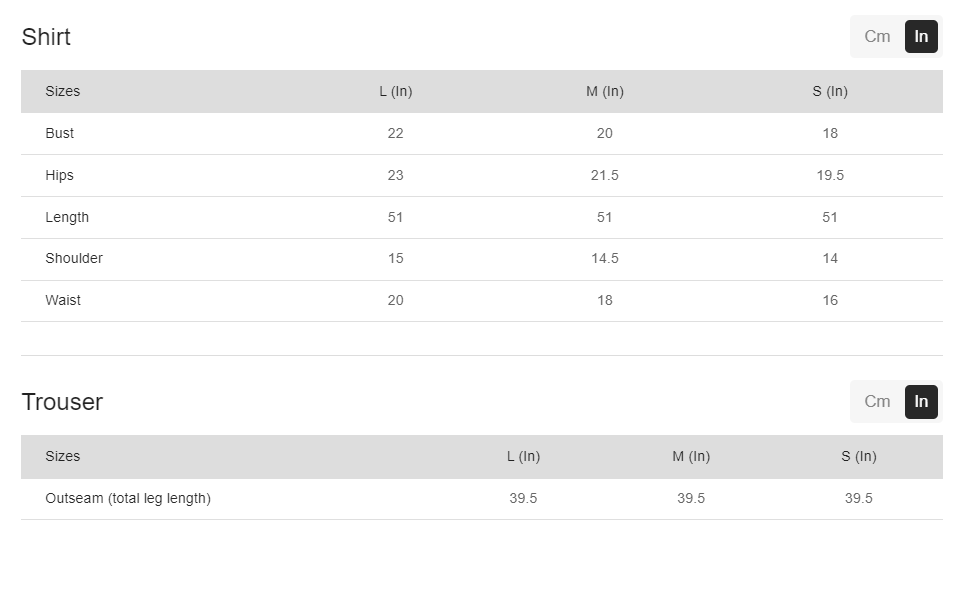The height and width of the screenshot is (612, 960).
Task: Click the Shirt section heading
Action: click(46, 37)
